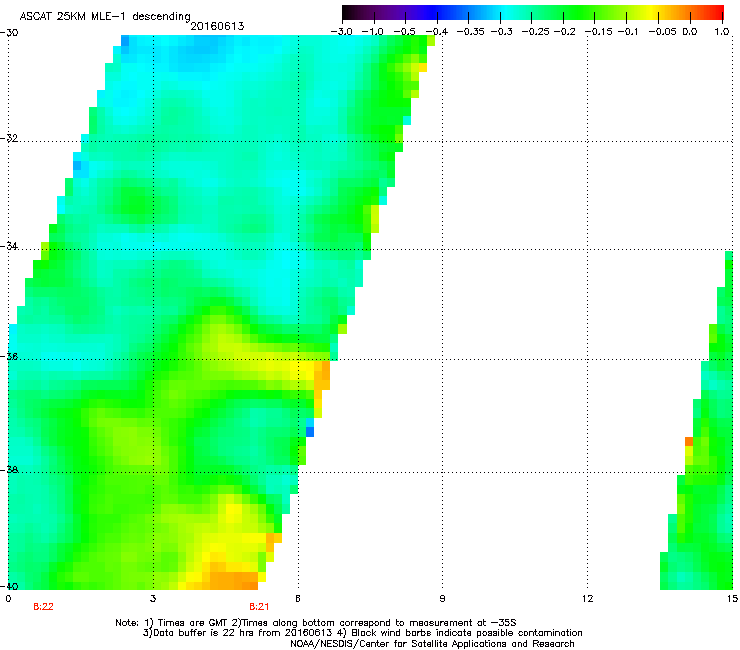Click the NOAA/NESDIS credit line
This screenshot has width=740, height=650.
pyautogui.click(x=432, y=644)
